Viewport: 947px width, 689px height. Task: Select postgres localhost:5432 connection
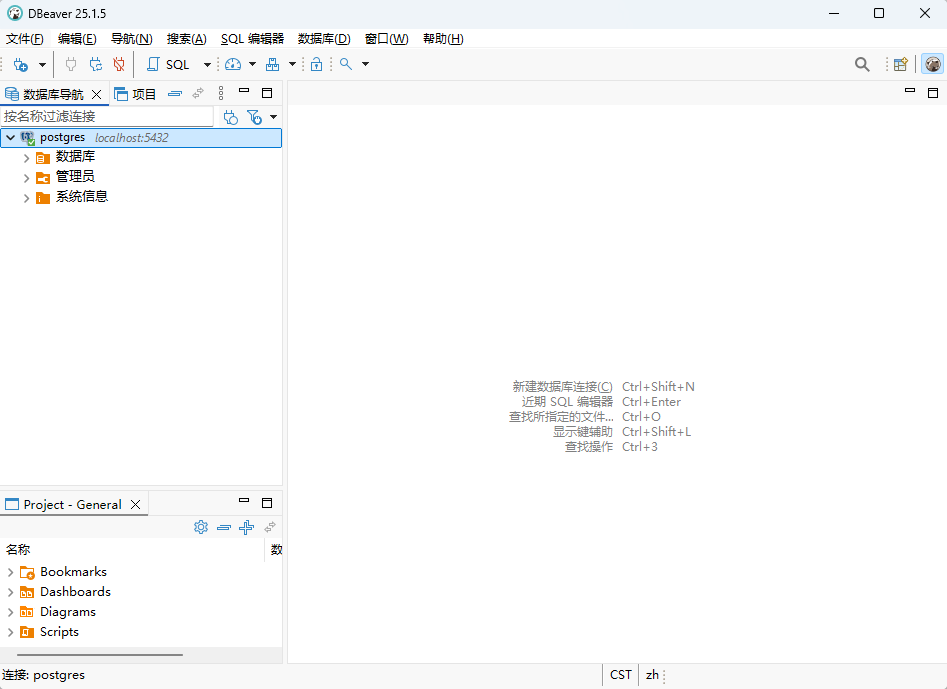(141, 138)
